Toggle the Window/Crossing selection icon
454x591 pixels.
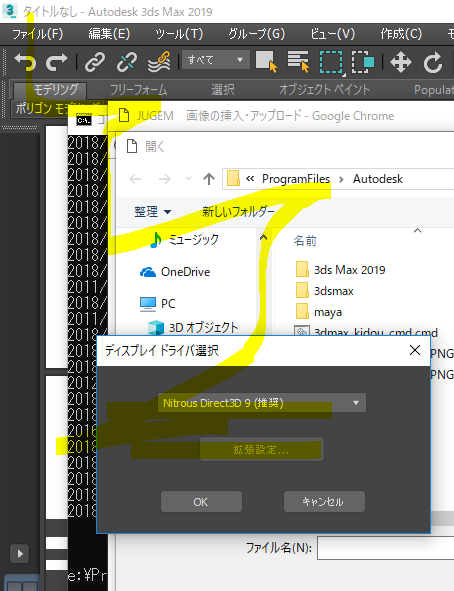click(x=363, y=62)
